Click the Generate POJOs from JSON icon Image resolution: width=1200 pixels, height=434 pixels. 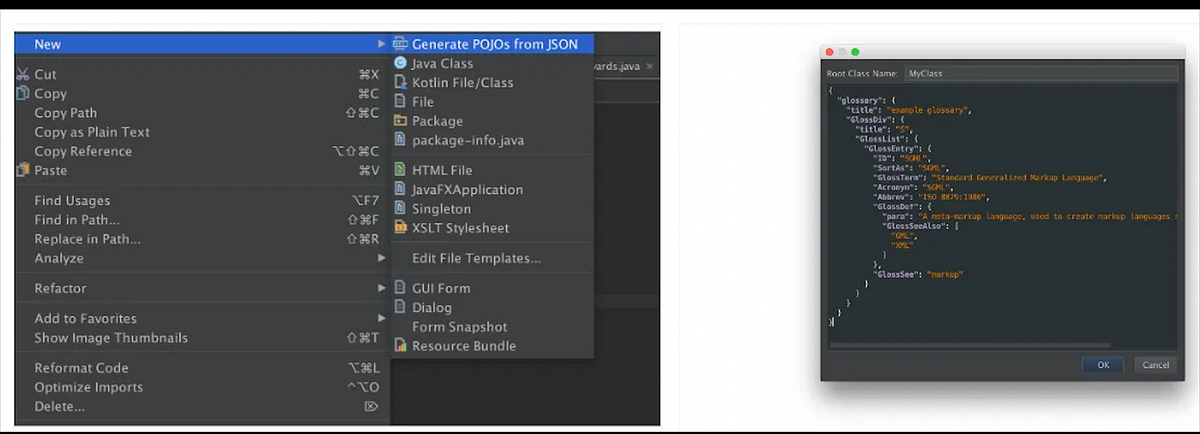401,44
